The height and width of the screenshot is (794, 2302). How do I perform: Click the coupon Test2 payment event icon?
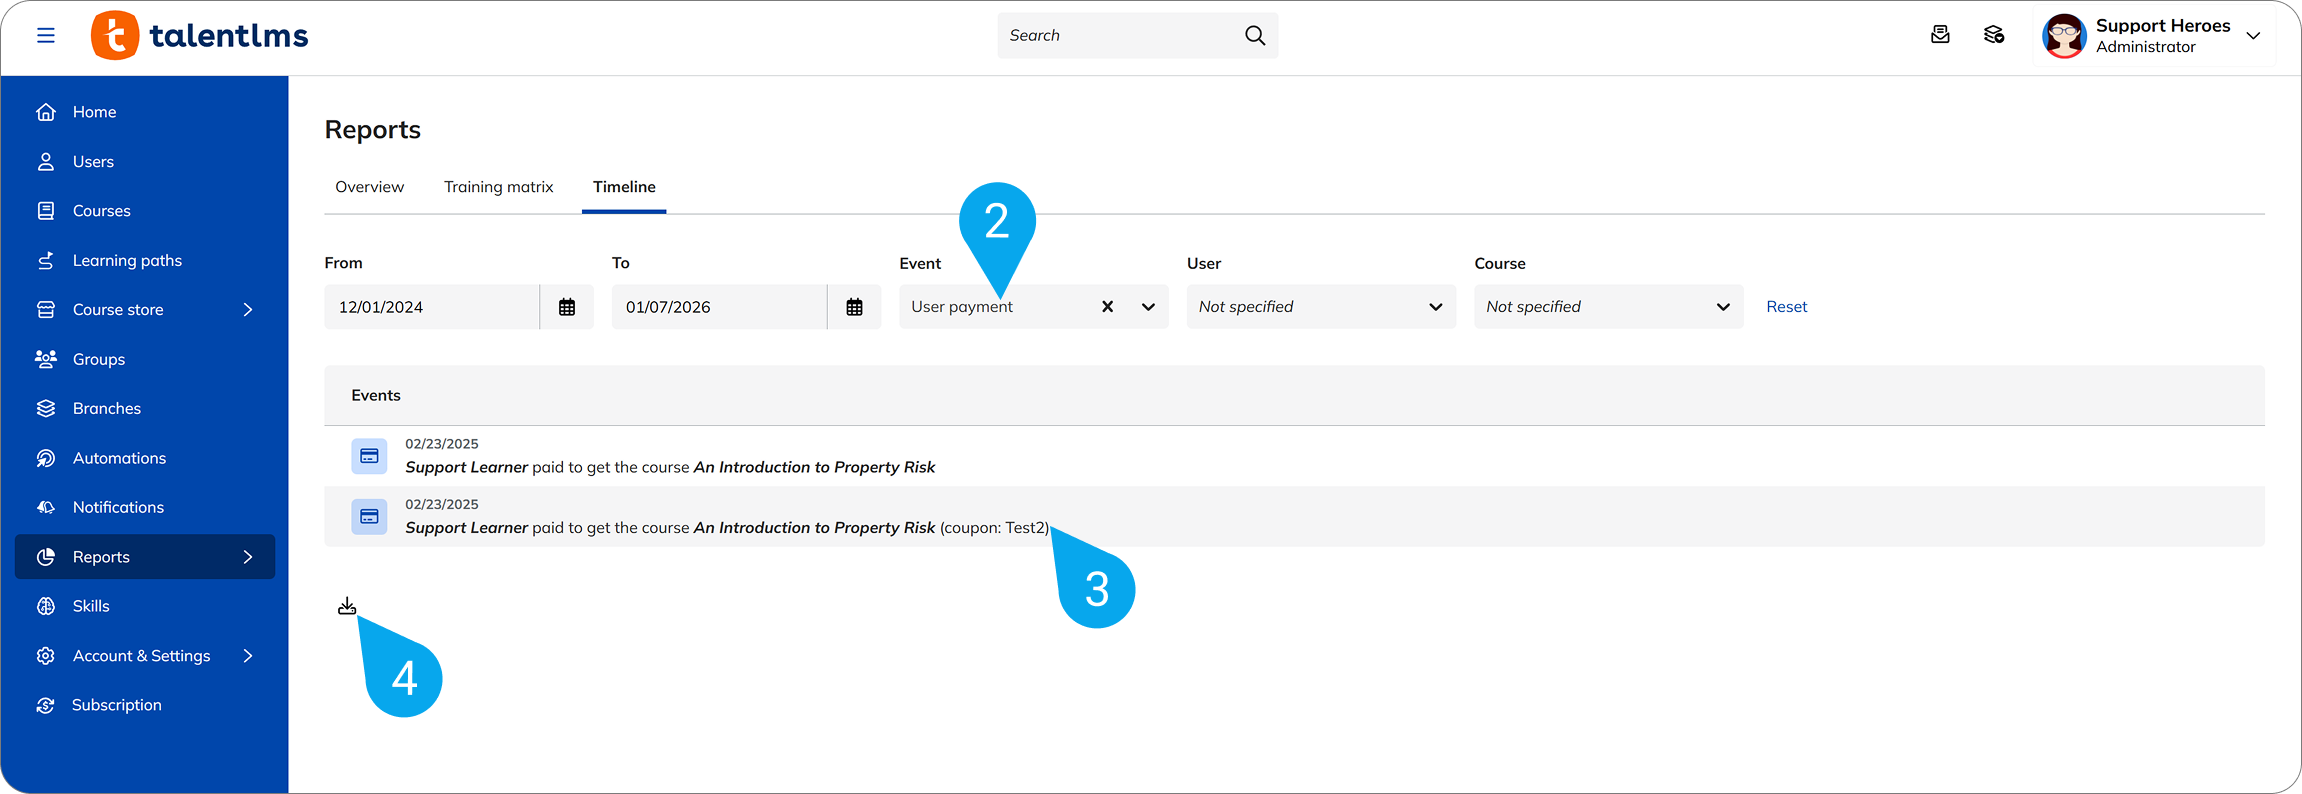(x=369, y=517)
